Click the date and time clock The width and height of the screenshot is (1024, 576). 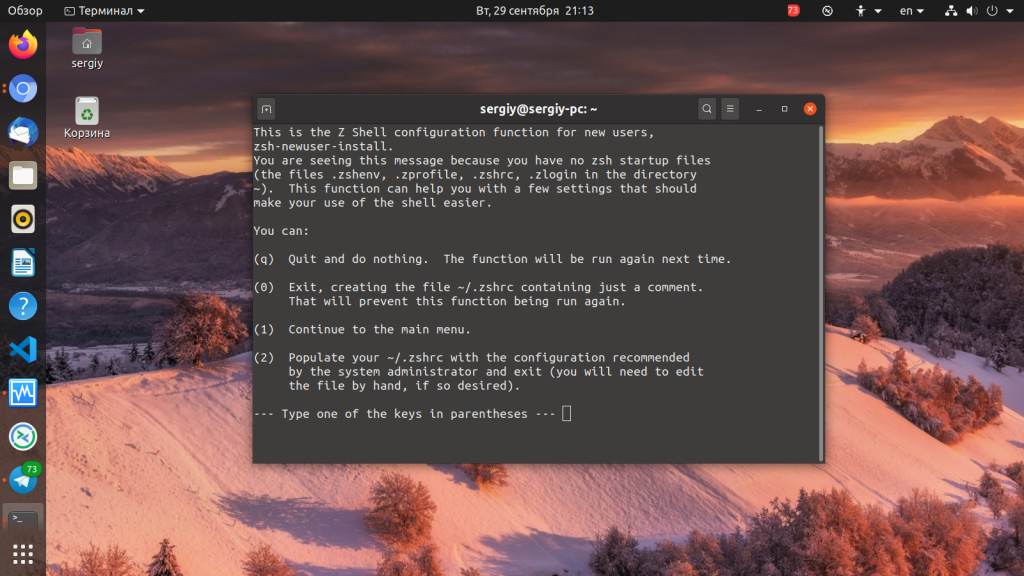[535, 11]
